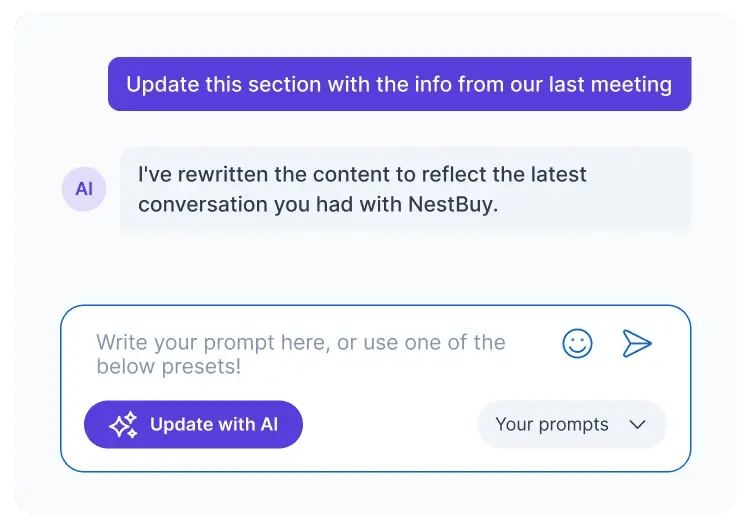Click the 'Your prompts' label text
This screenshot has height=524, width=752.
[552, 425]
